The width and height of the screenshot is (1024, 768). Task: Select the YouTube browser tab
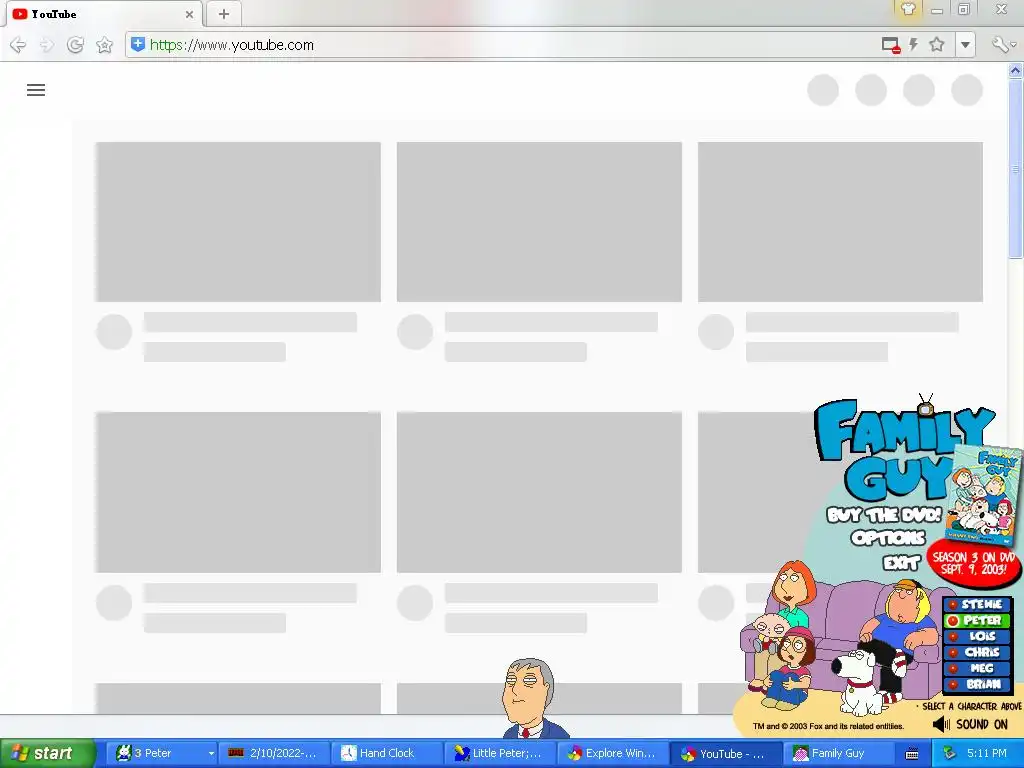[x=104, y=14]
